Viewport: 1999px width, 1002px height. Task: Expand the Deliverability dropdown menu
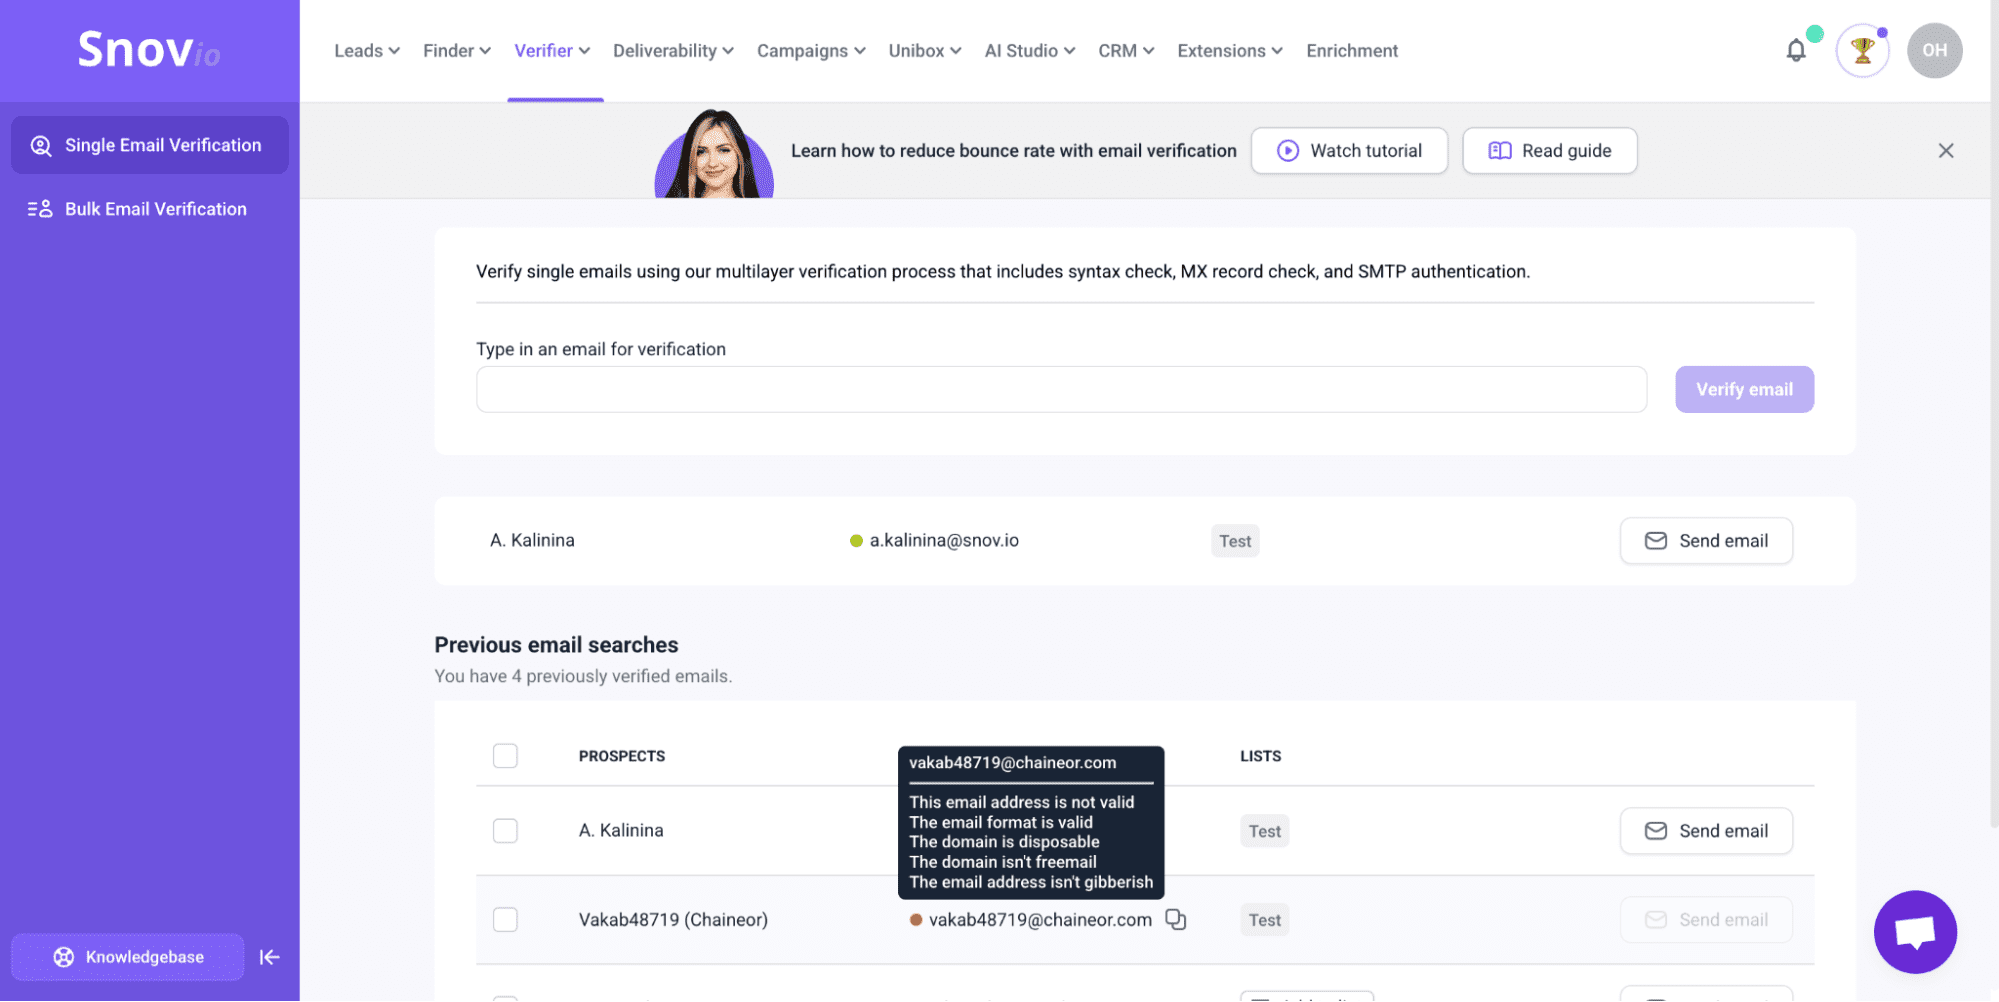[x=673, y=50]
